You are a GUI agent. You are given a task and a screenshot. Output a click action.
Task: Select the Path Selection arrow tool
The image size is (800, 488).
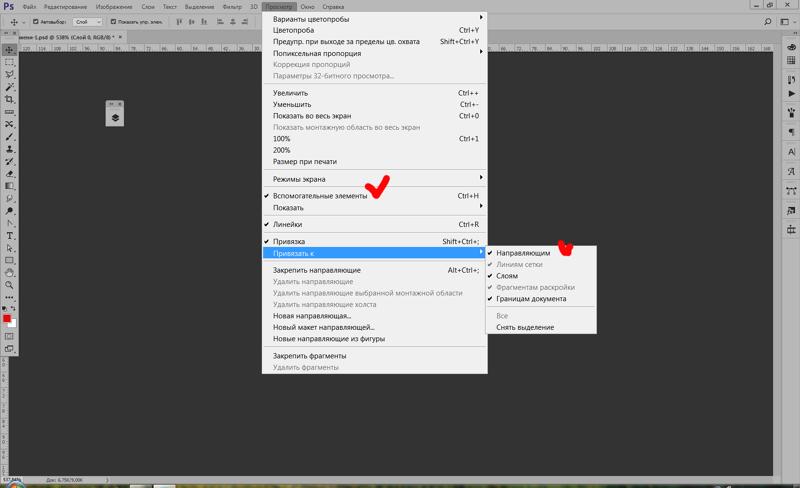click(x=9, y=248)
